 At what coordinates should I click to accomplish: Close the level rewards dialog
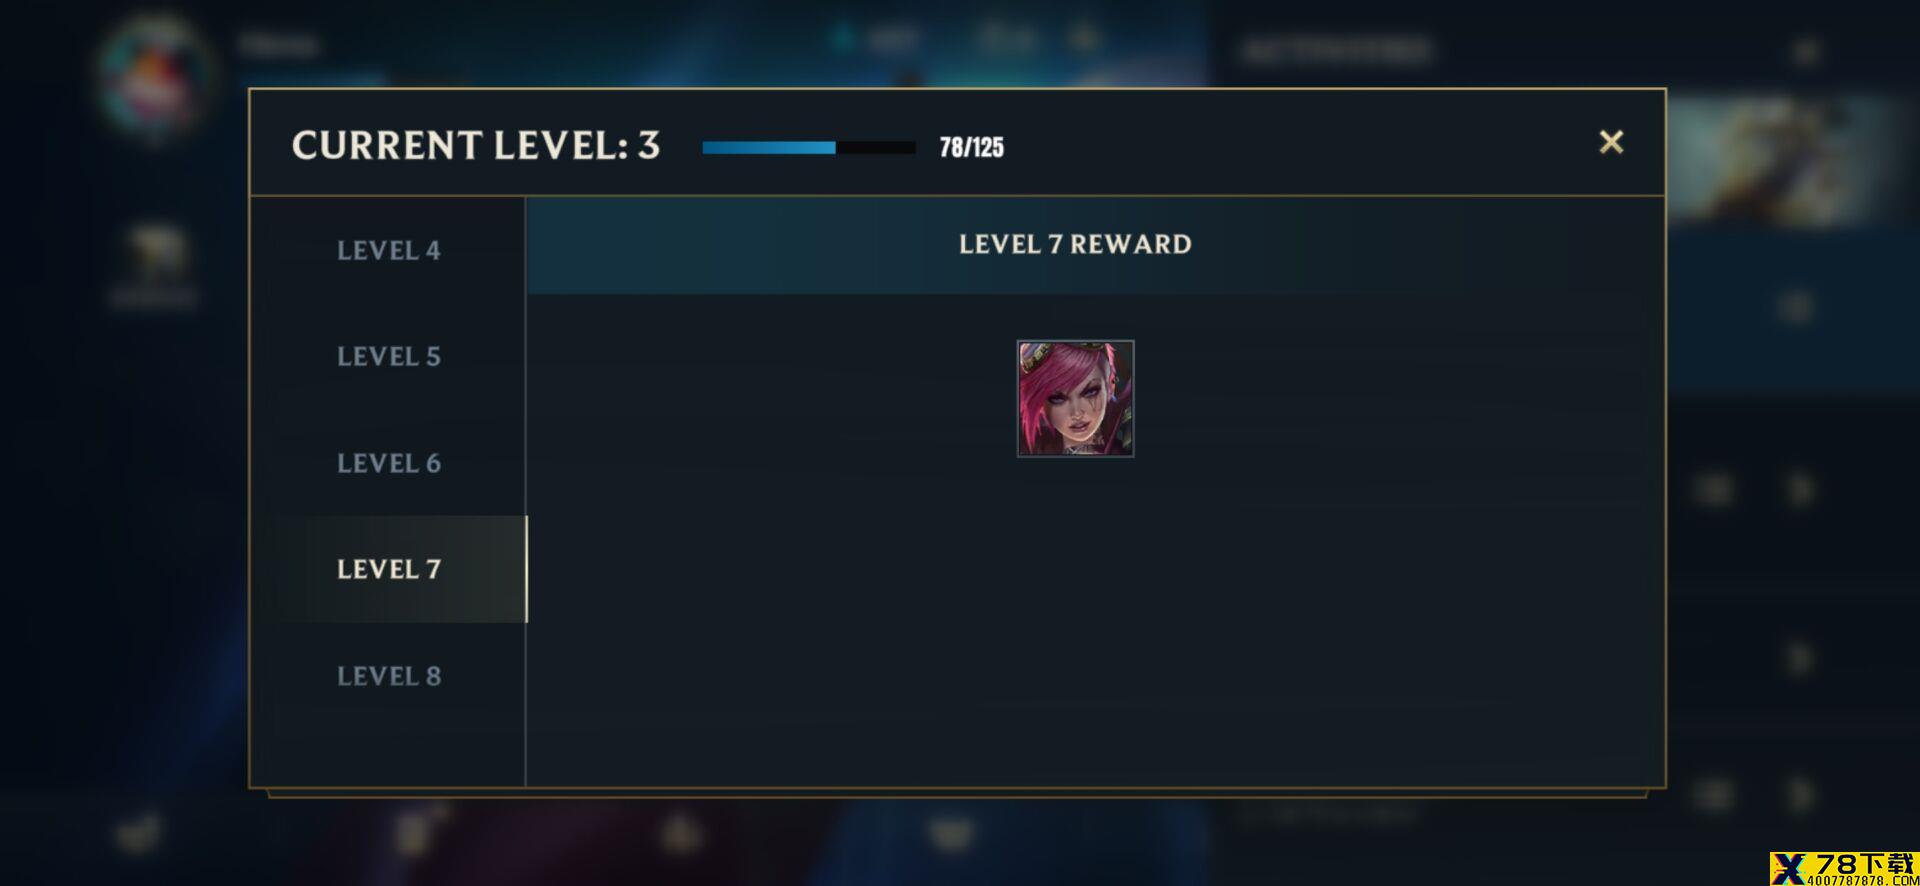(1611, 142)
